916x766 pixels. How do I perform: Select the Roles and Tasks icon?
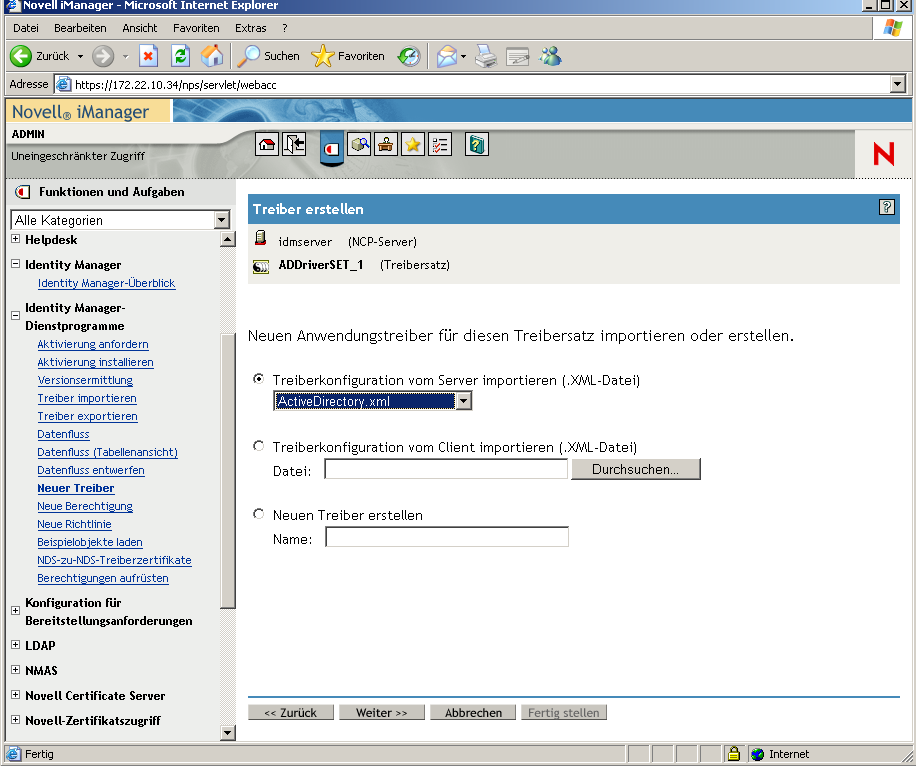pos(331,145)
